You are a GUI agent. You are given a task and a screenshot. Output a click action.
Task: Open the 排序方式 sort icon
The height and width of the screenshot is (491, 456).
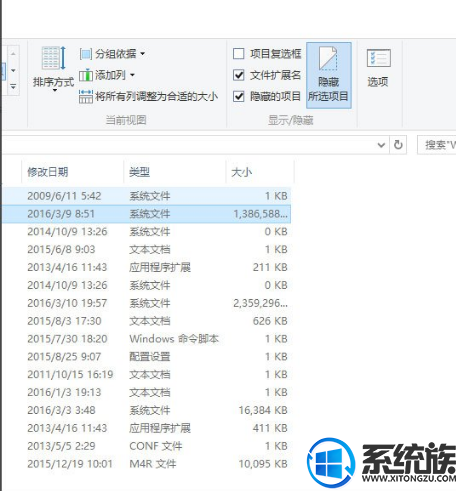53,58
